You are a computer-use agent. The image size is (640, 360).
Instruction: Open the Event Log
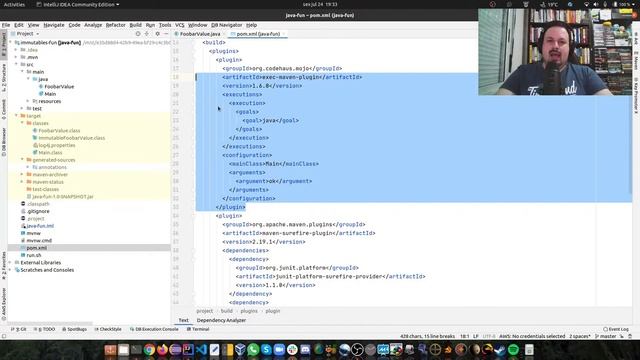point(616,329)
